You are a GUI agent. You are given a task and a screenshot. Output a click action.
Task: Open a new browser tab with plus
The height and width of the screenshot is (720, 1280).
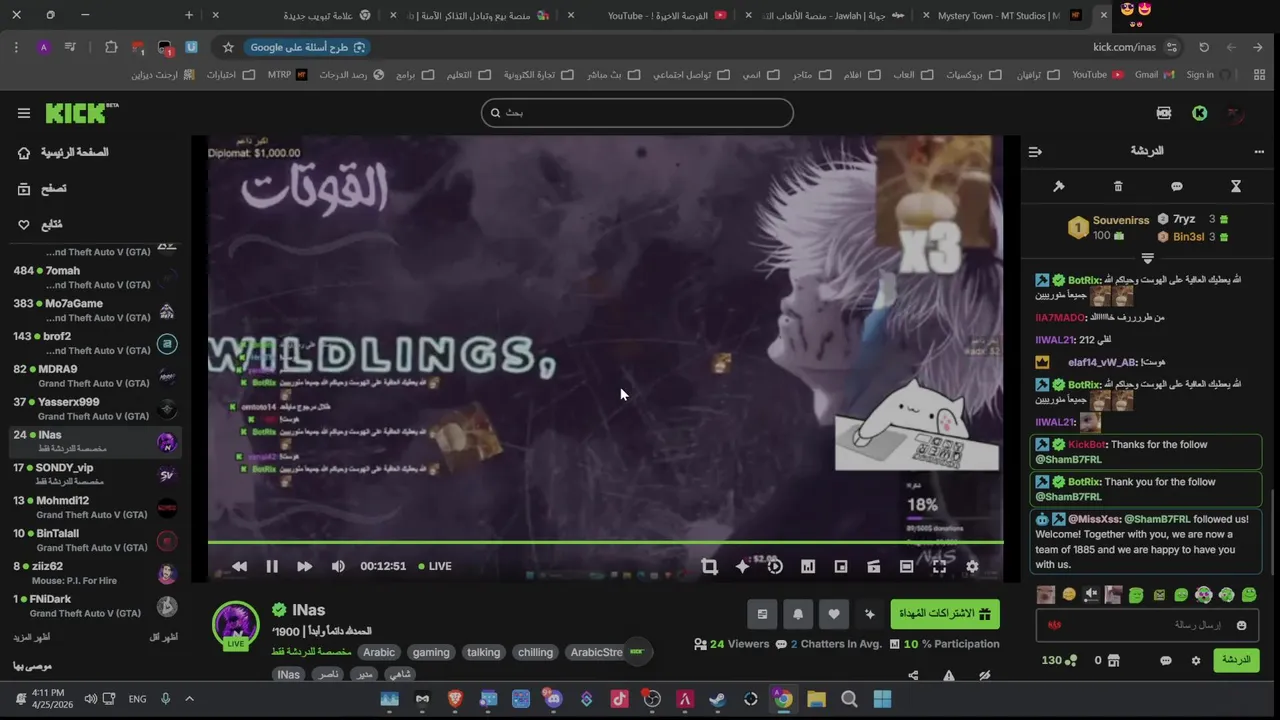coord(189,15)
